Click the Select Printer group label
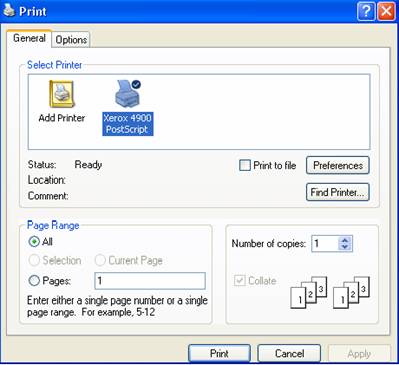The height and width of the screenshot is (365, 399). (54, 65)
